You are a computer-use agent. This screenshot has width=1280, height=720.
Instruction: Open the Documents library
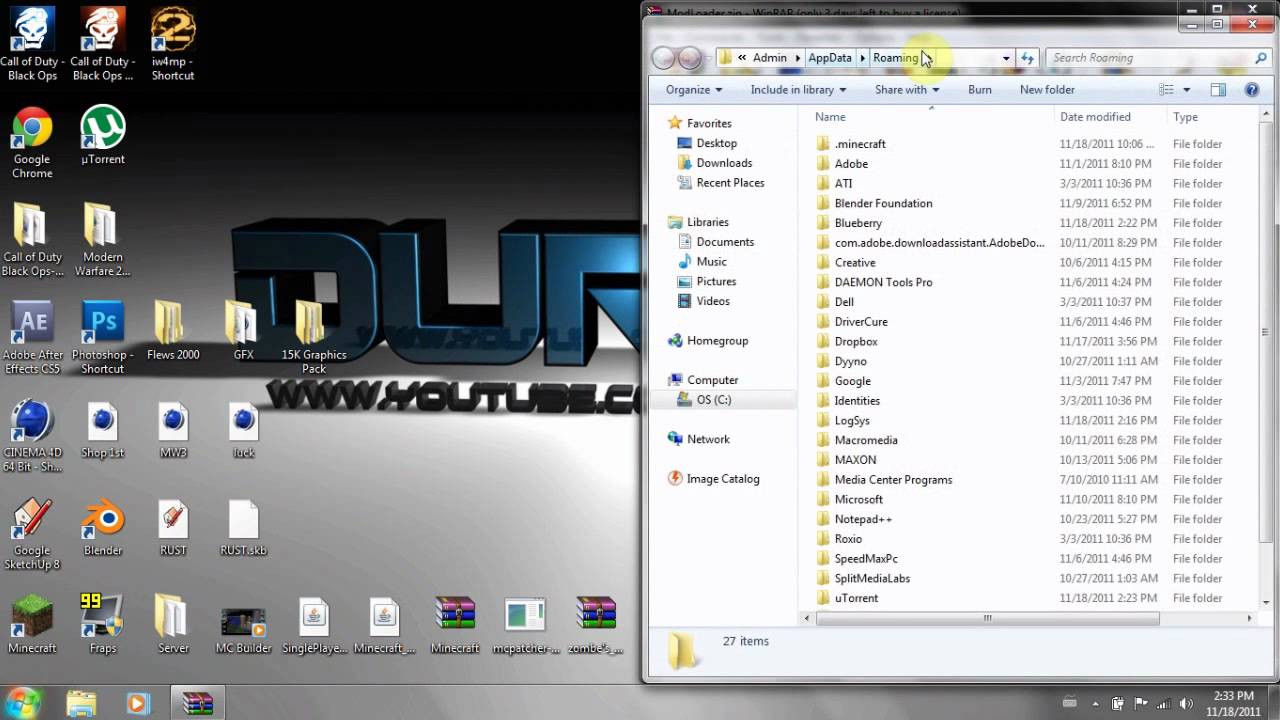pos(725,242)
